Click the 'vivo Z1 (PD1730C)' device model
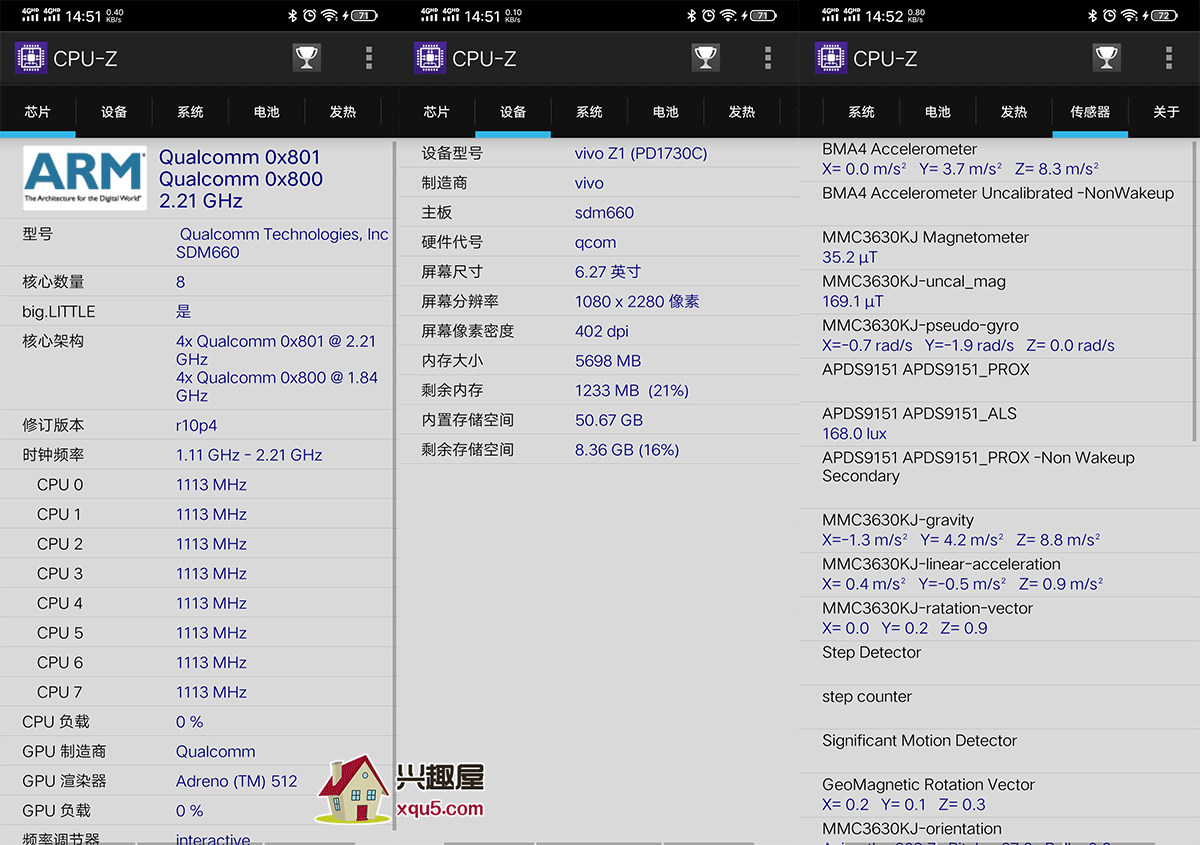1200x845 pixels. (x=641, y=153)
